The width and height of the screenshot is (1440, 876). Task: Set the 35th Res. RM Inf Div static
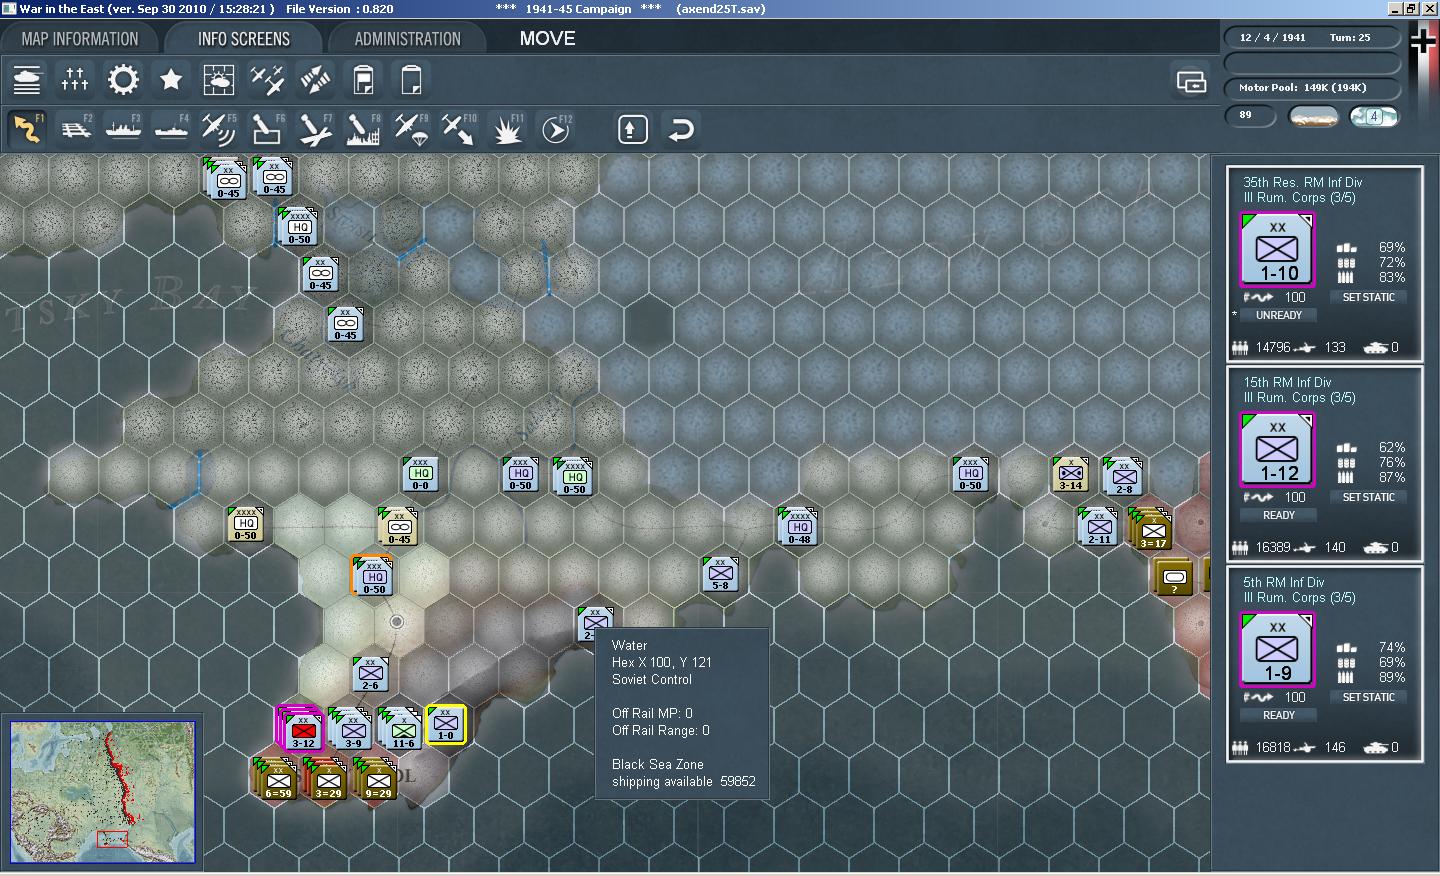(1368, 297)
